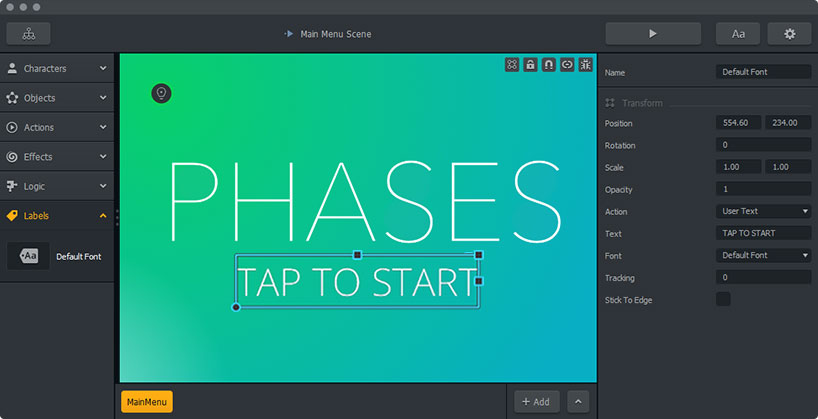
Task: Expand the Objects panel
Action: [x=57, y=98]
